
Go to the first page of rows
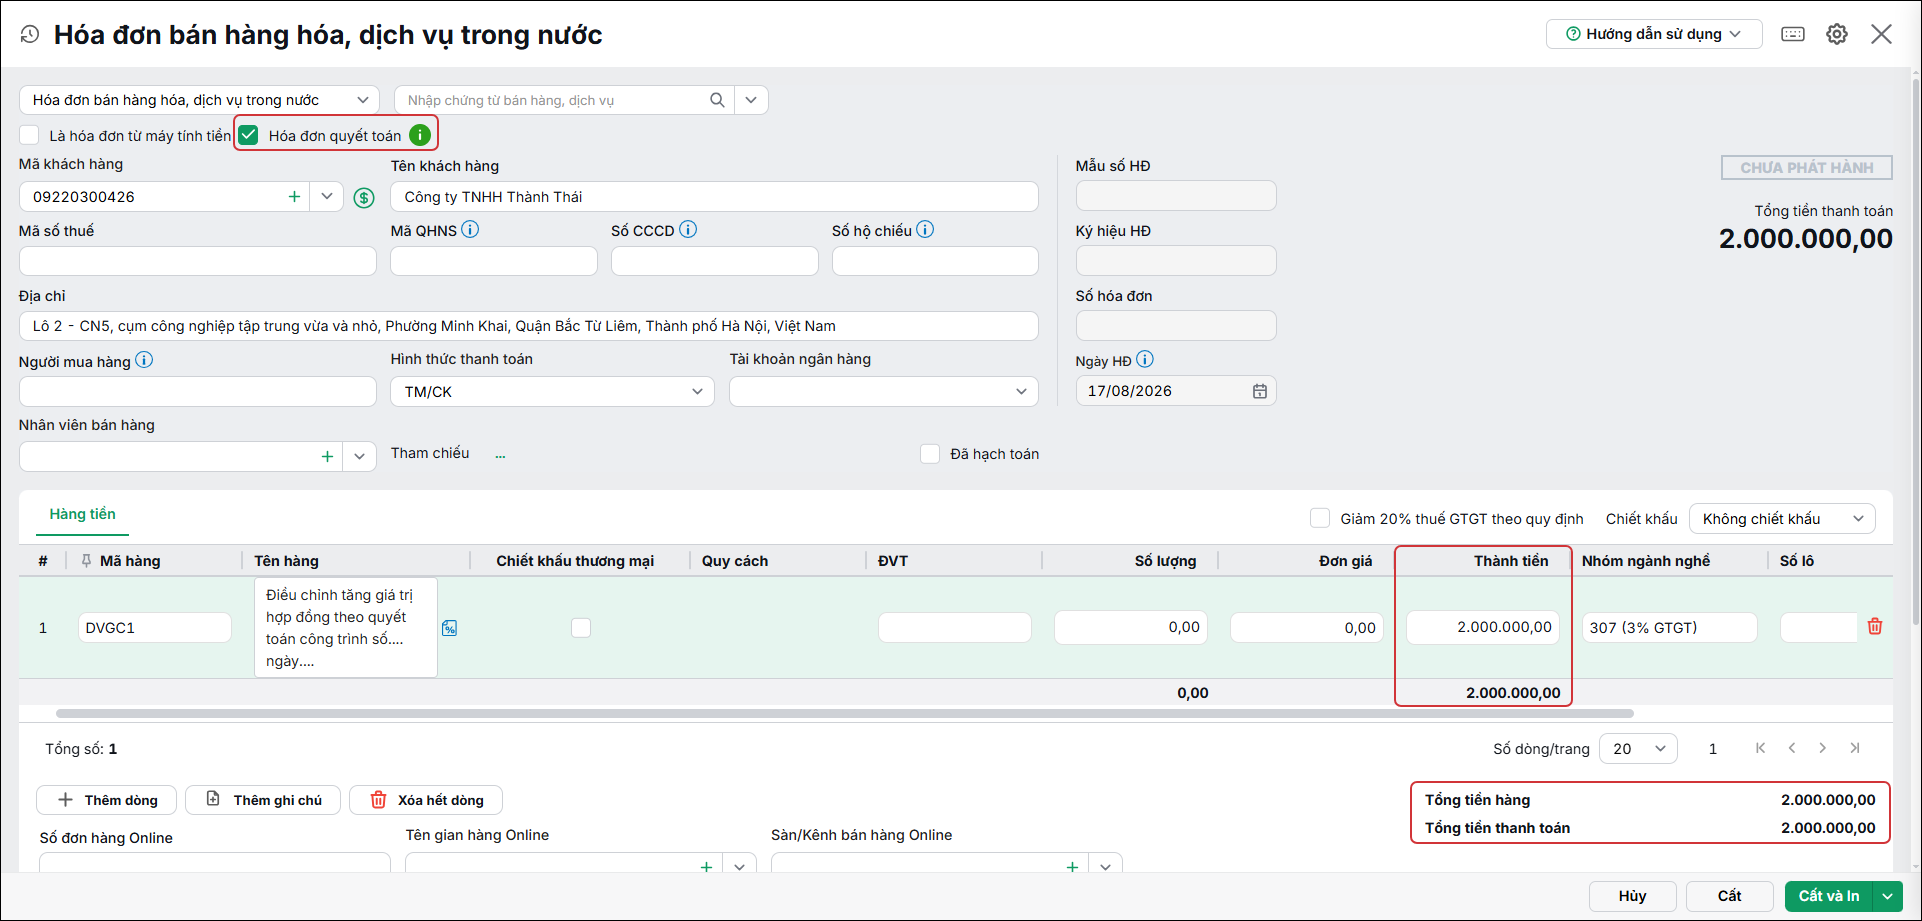1761,748
